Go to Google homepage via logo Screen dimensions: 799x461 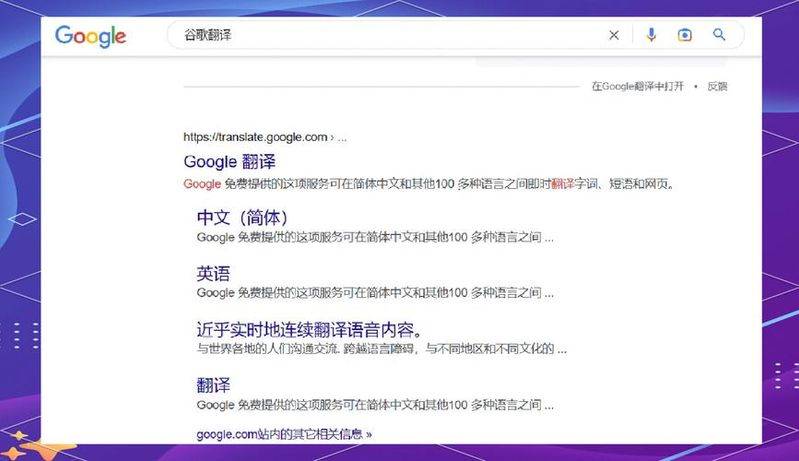[91, 36]
